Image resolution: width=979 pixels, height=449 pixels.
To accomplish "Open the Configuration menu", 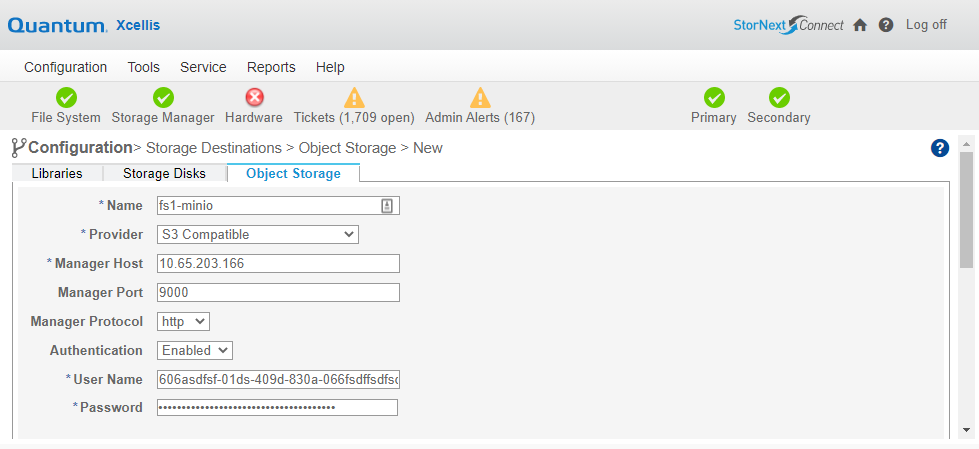I will click(66, 67).
